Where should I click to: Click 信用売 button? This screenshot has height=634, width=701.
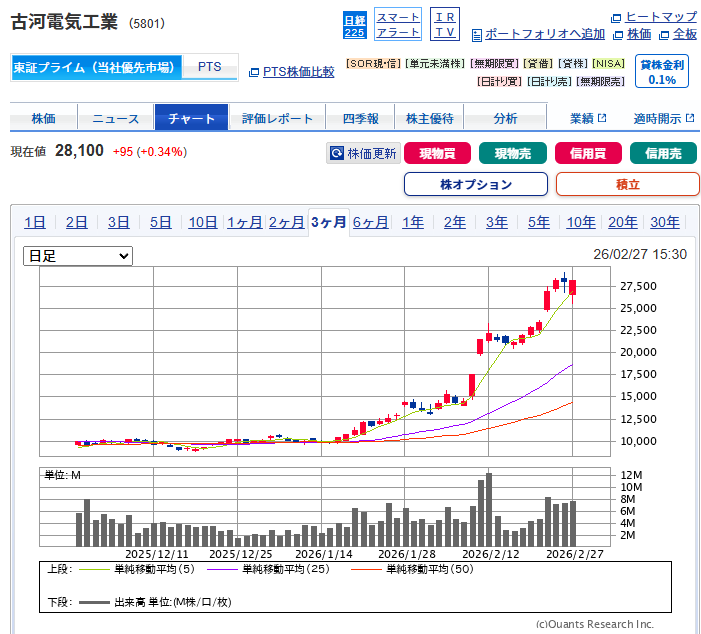coord(663,153)
